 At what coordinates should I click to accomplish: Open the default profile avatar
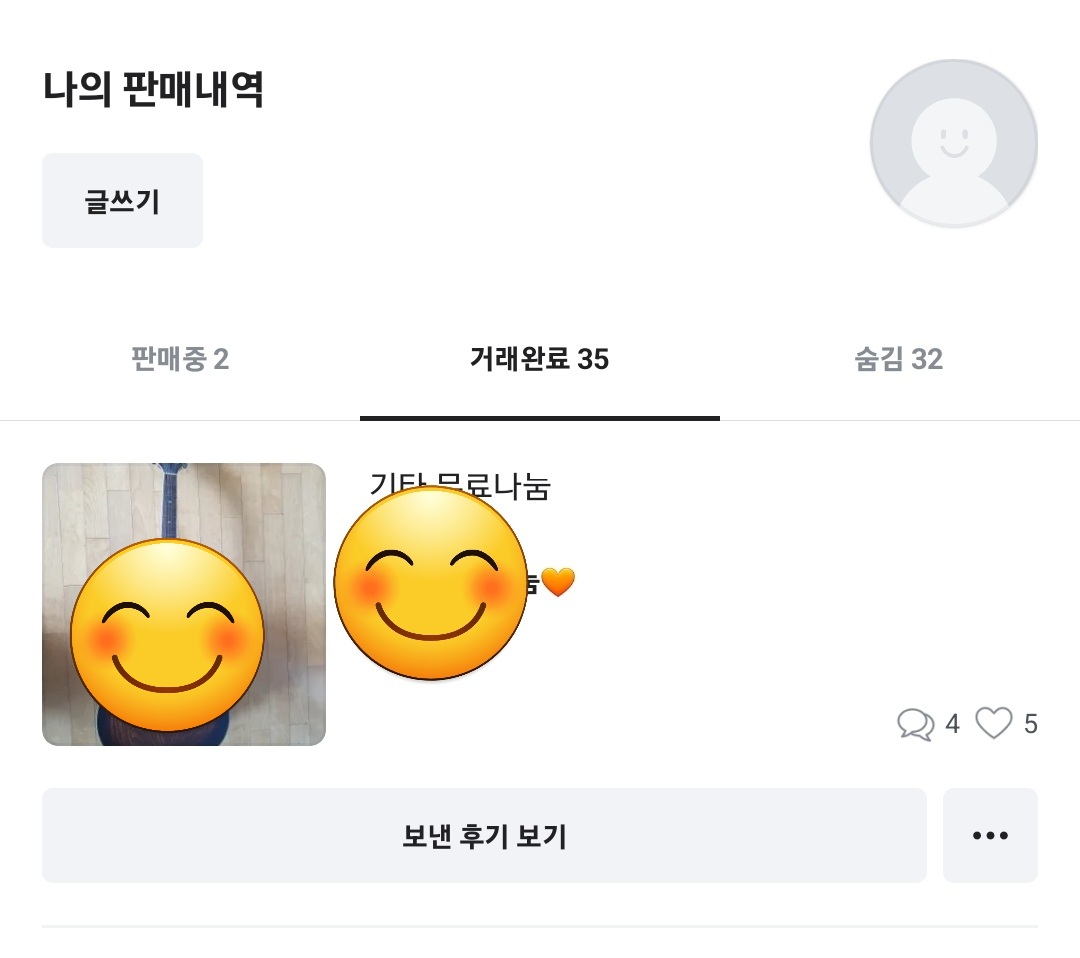point(953,144)
